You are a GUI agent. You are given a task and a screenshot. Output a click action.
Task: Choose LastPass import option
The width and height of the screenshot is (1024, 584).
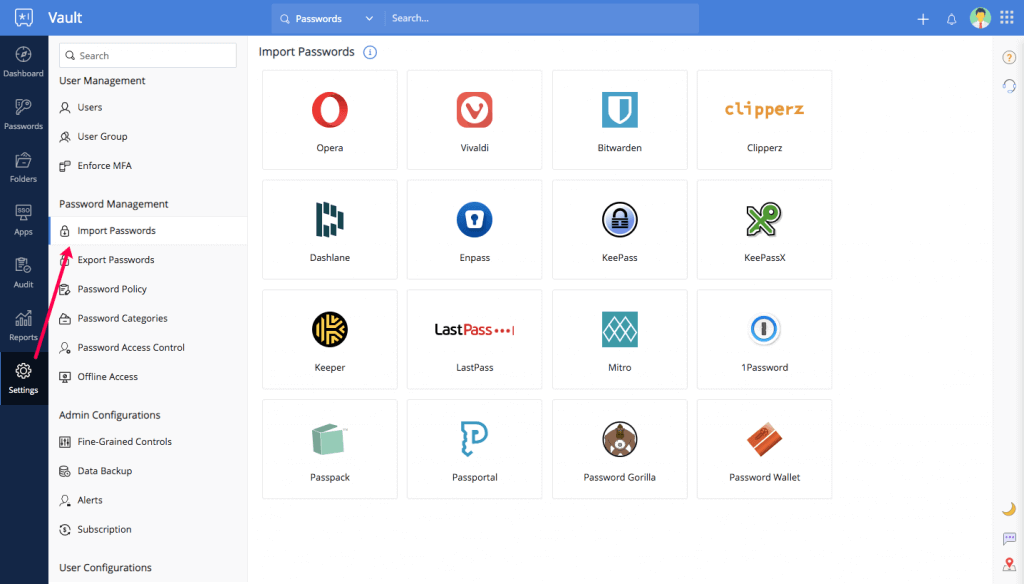point(475,339)
